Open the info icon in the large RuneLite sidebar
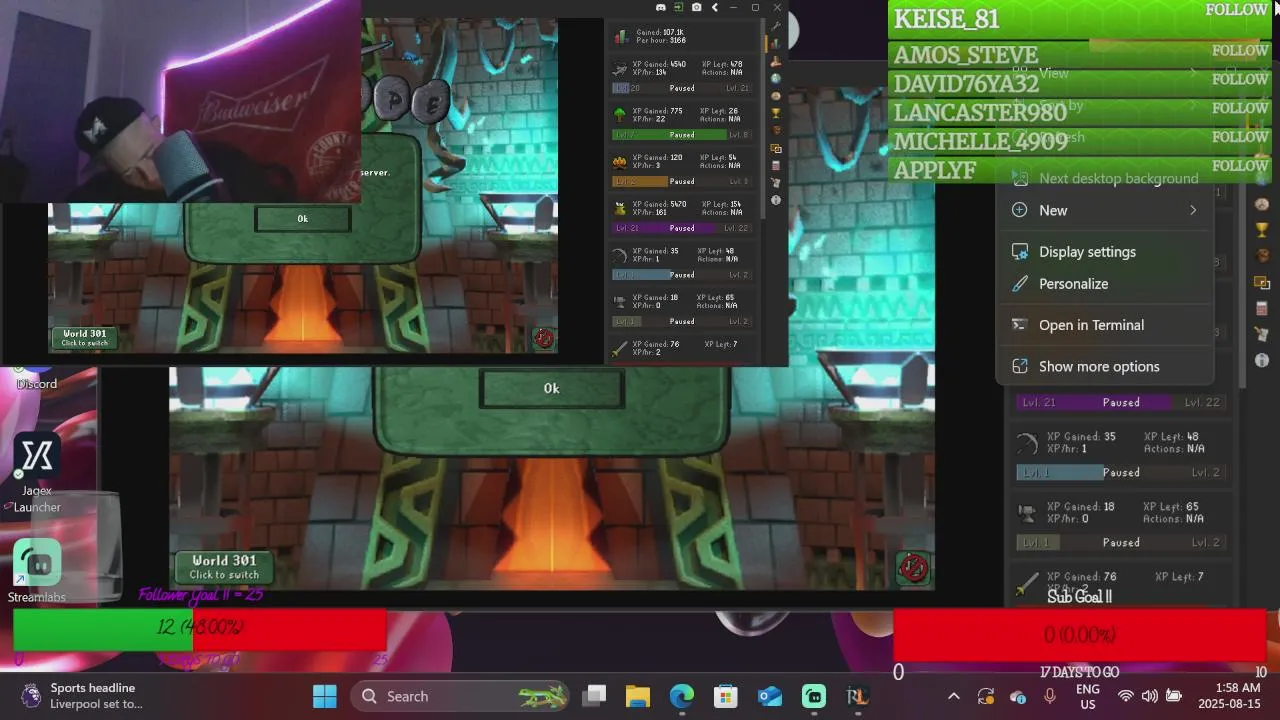 click(1262, 360)
